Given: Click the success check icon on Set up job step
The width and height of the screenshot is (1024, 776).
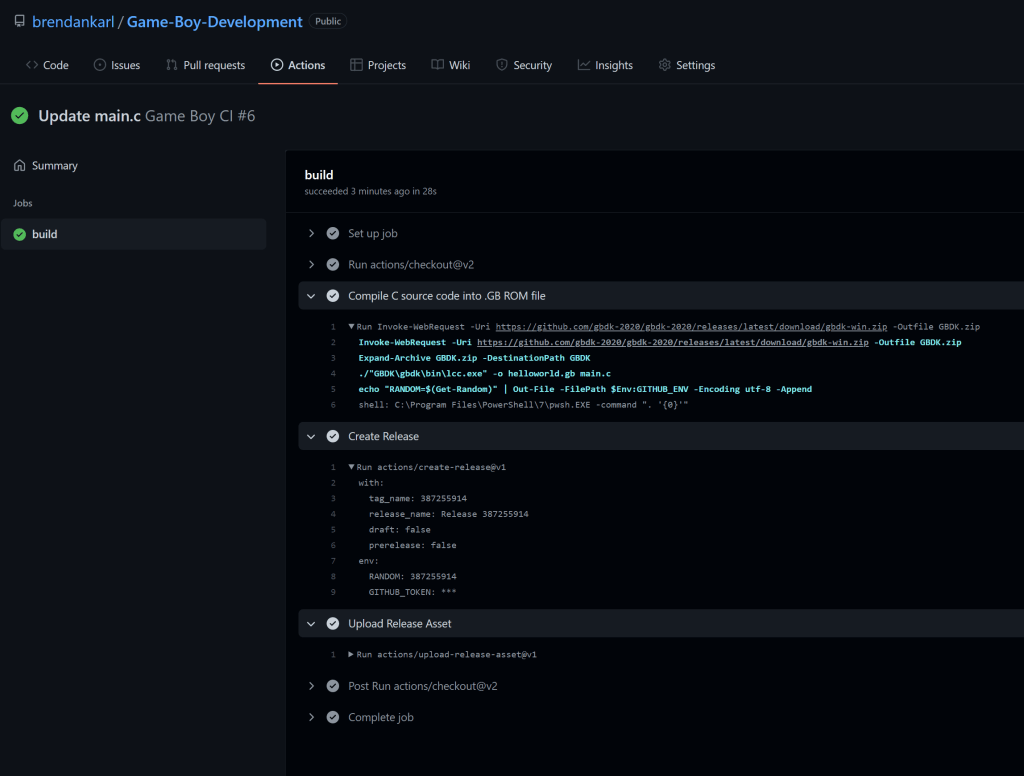Looking at the screenshot, I should (333, 233).
